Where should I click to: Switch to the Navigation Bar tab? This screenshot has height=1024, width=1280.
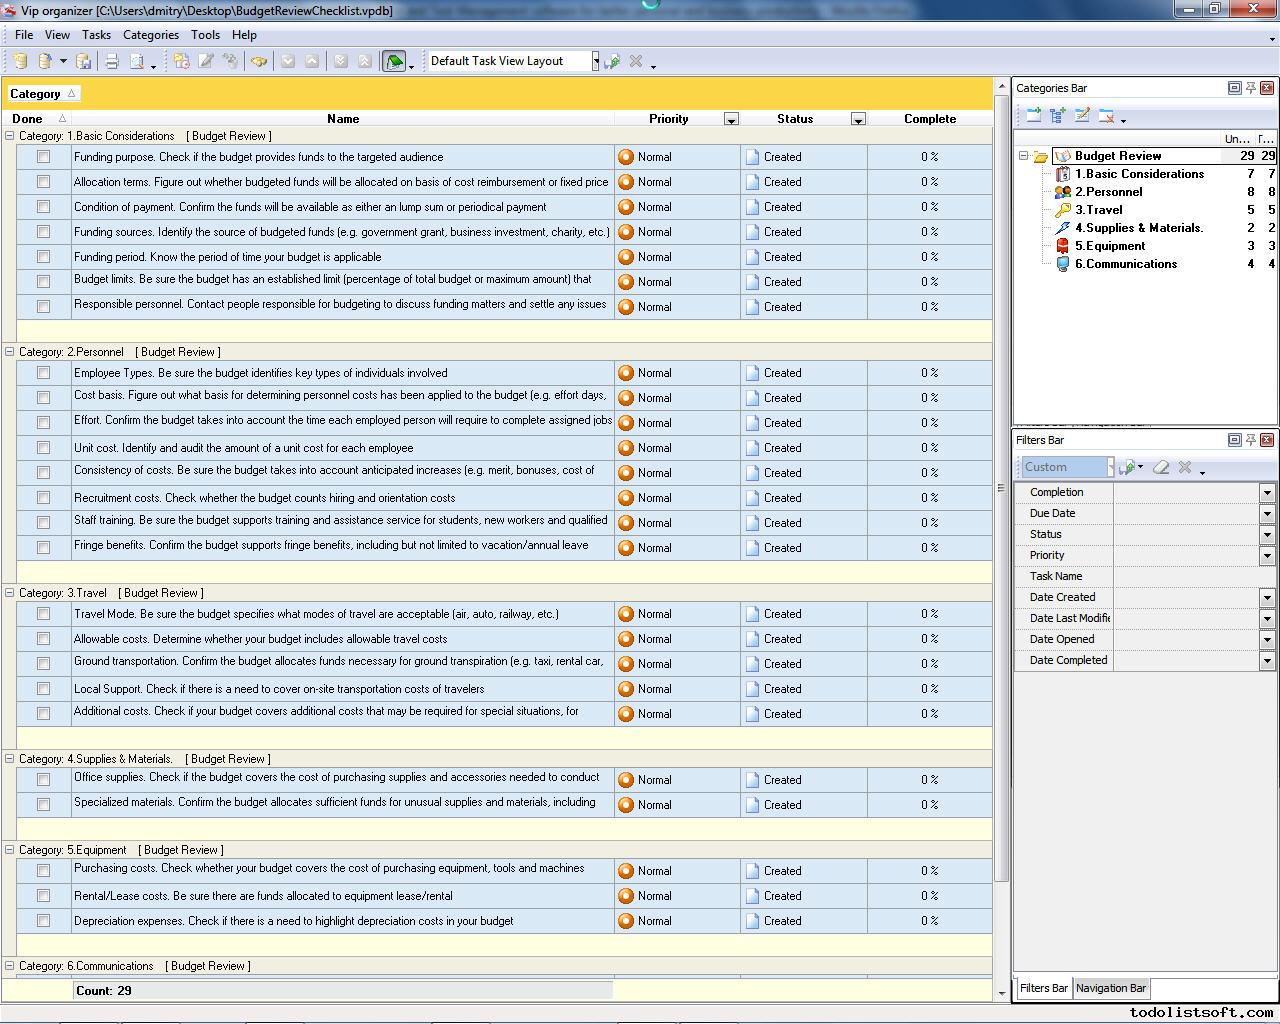[x=1110, y=988]
